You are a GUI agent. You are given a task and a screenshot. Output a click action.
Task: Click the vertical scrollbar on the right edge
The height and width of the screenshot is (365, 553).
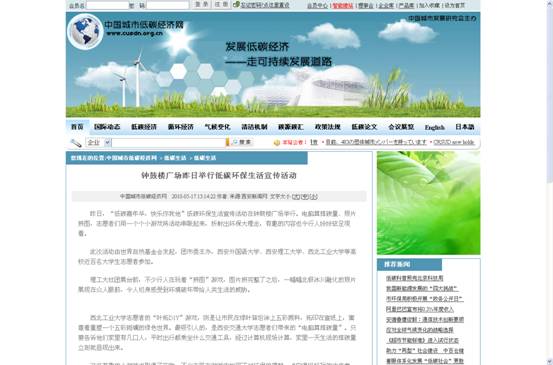tap(549, 182)
